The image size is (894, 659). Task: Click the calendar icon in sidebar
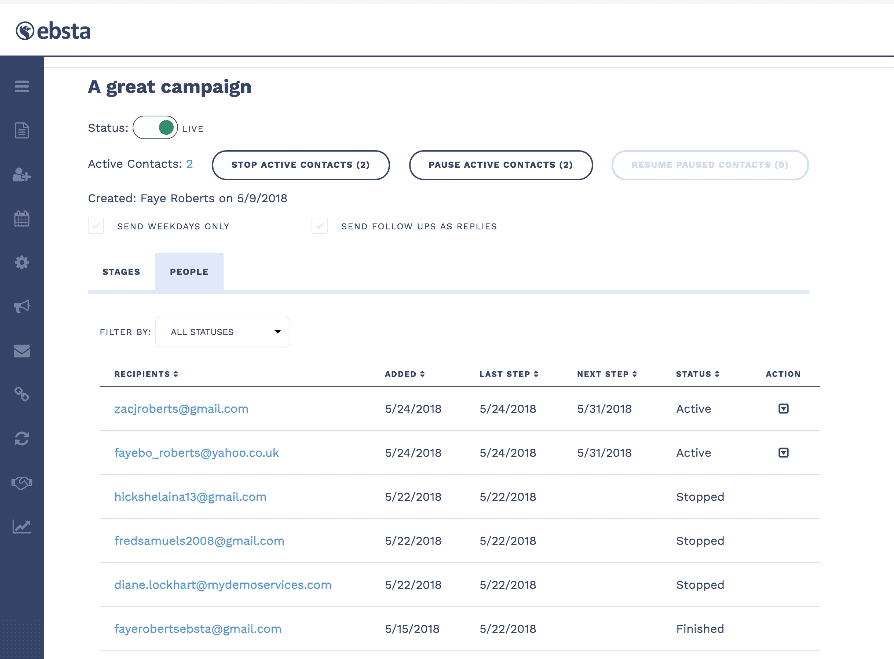point(22,218)
